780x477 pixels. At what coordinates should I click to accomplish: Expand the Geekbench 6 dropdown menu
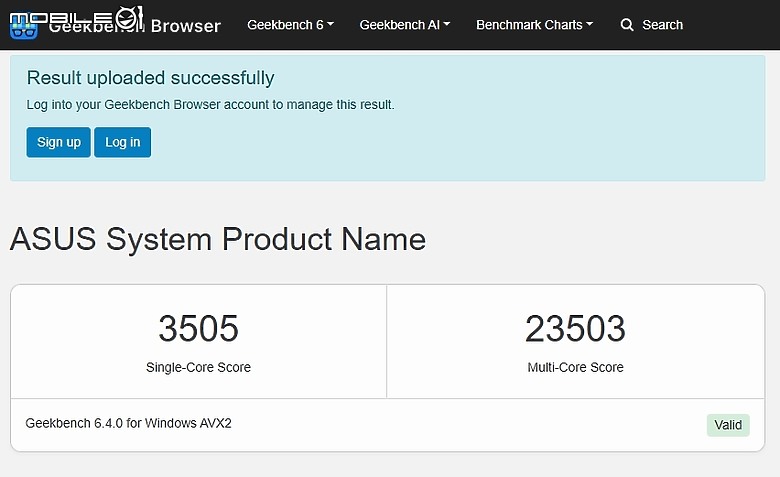[291, 25]
